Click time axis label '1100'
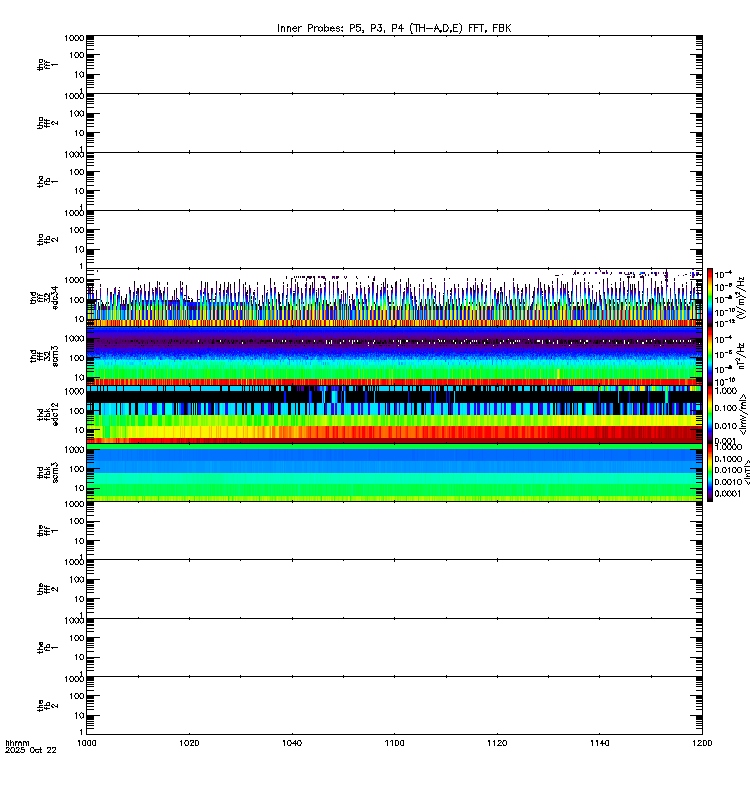The height and width of the screenshot is (800, 750). [x=394, y=743]
